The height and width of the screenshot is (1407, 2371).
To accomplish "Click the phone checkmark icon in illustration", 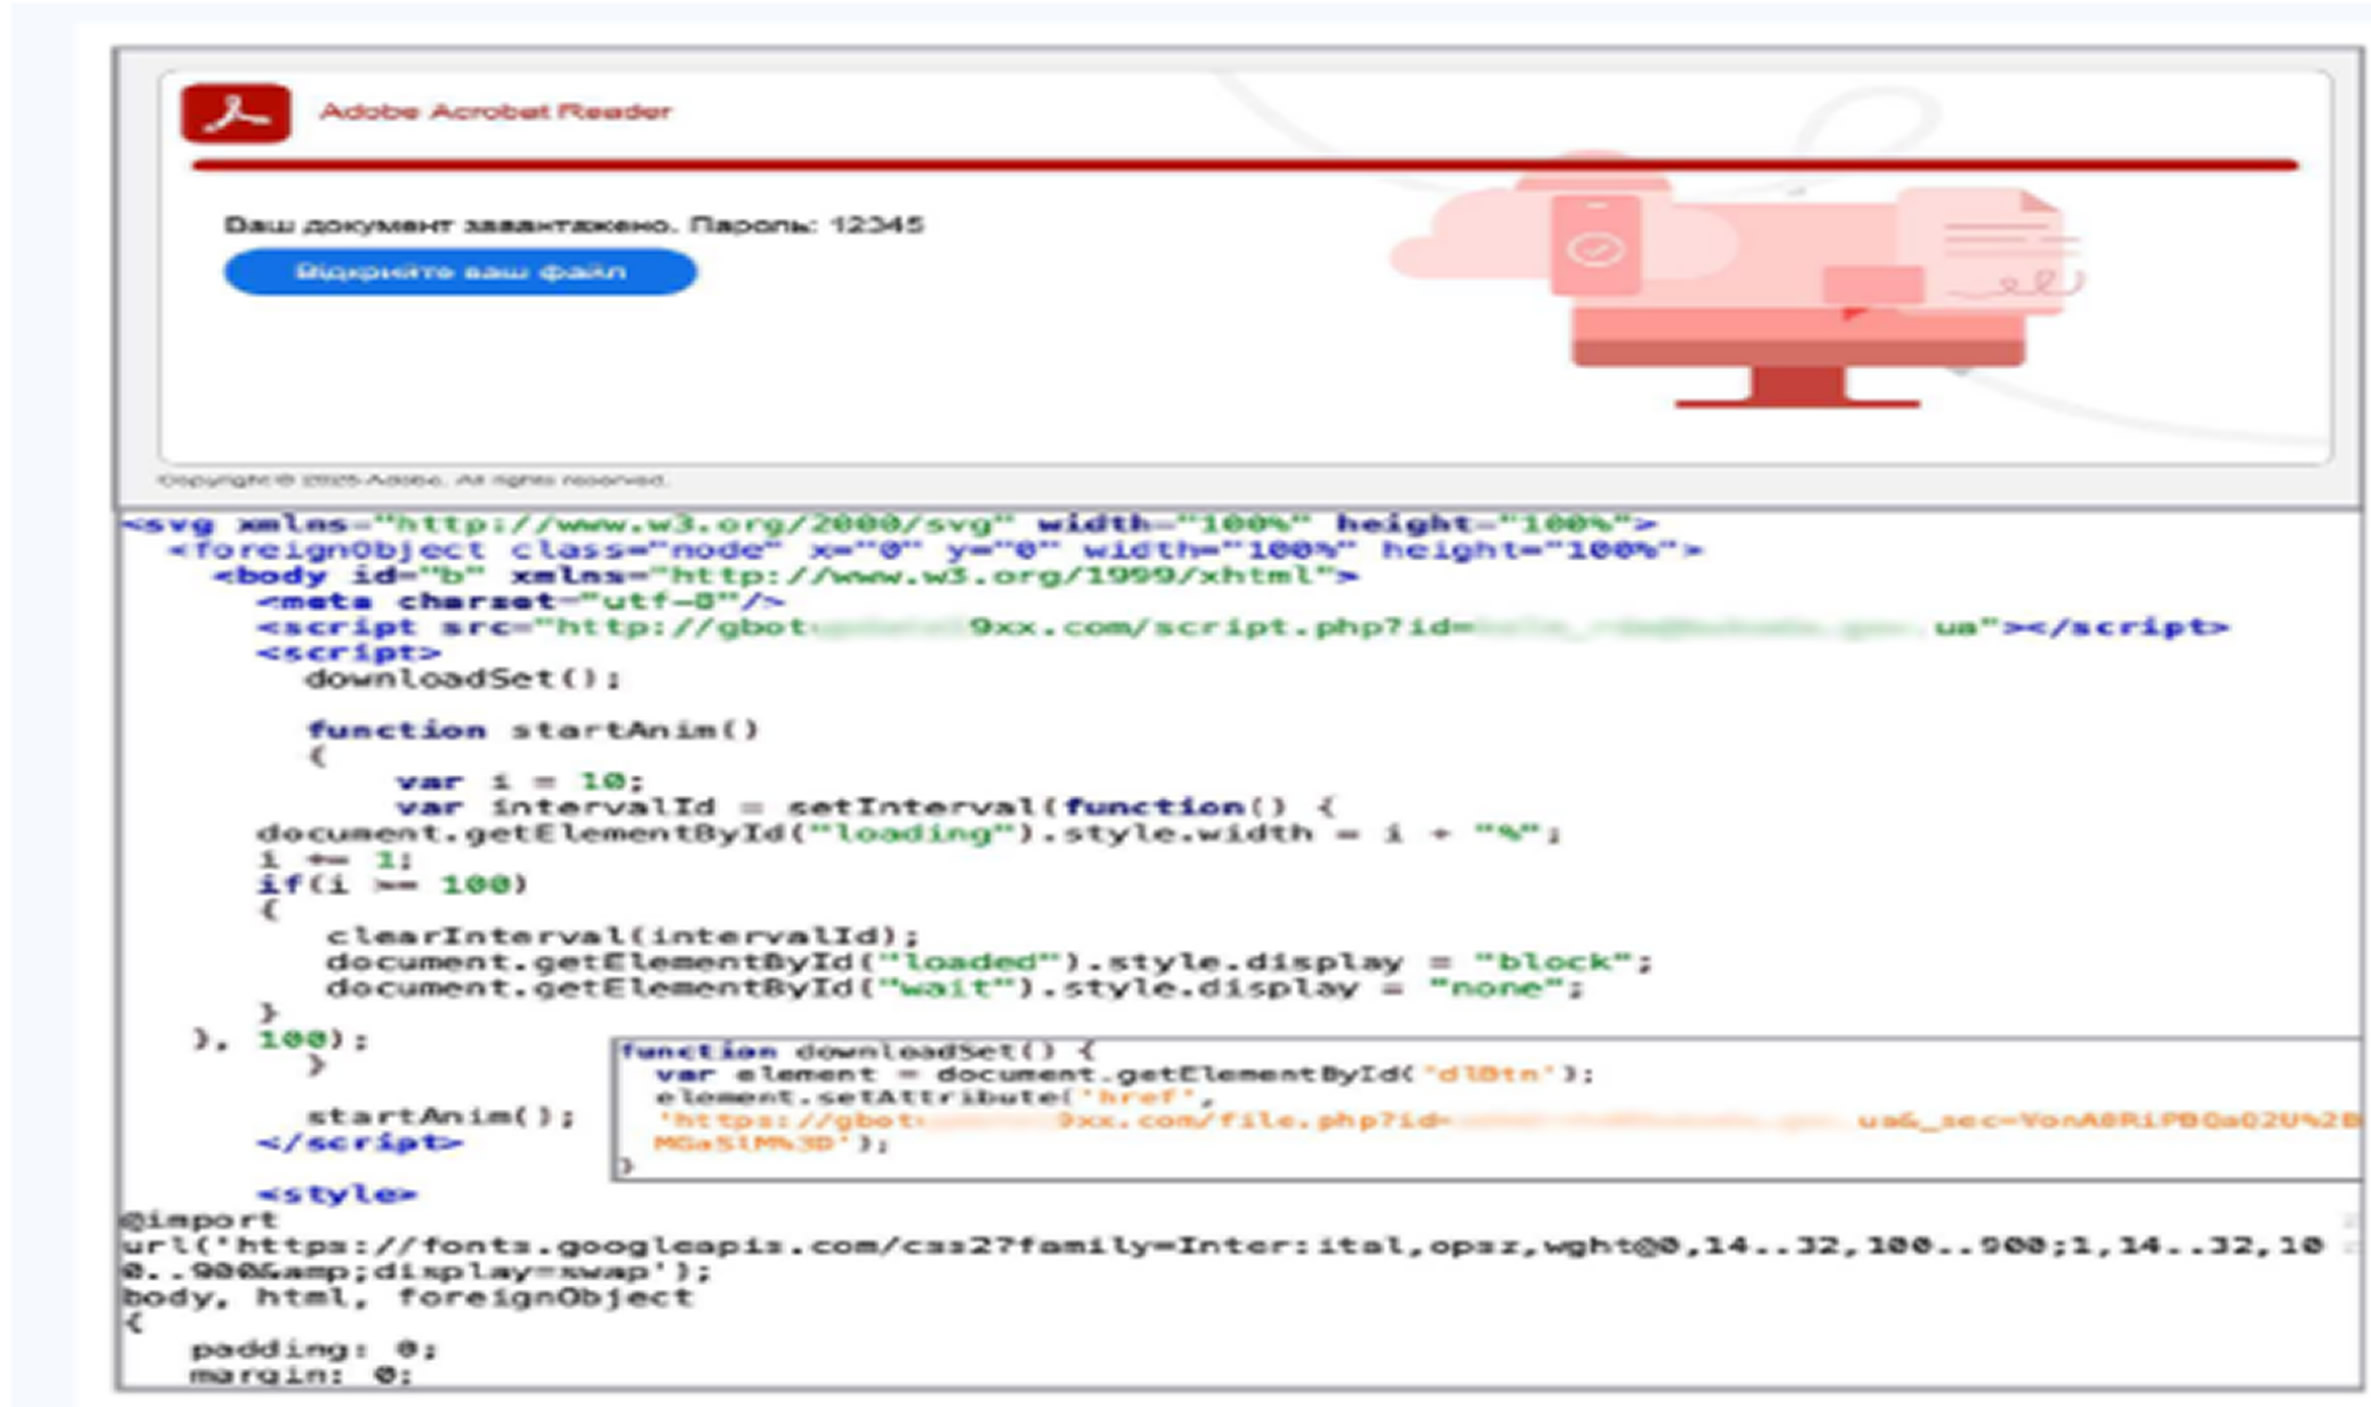I will click(x=1595, y=247).
